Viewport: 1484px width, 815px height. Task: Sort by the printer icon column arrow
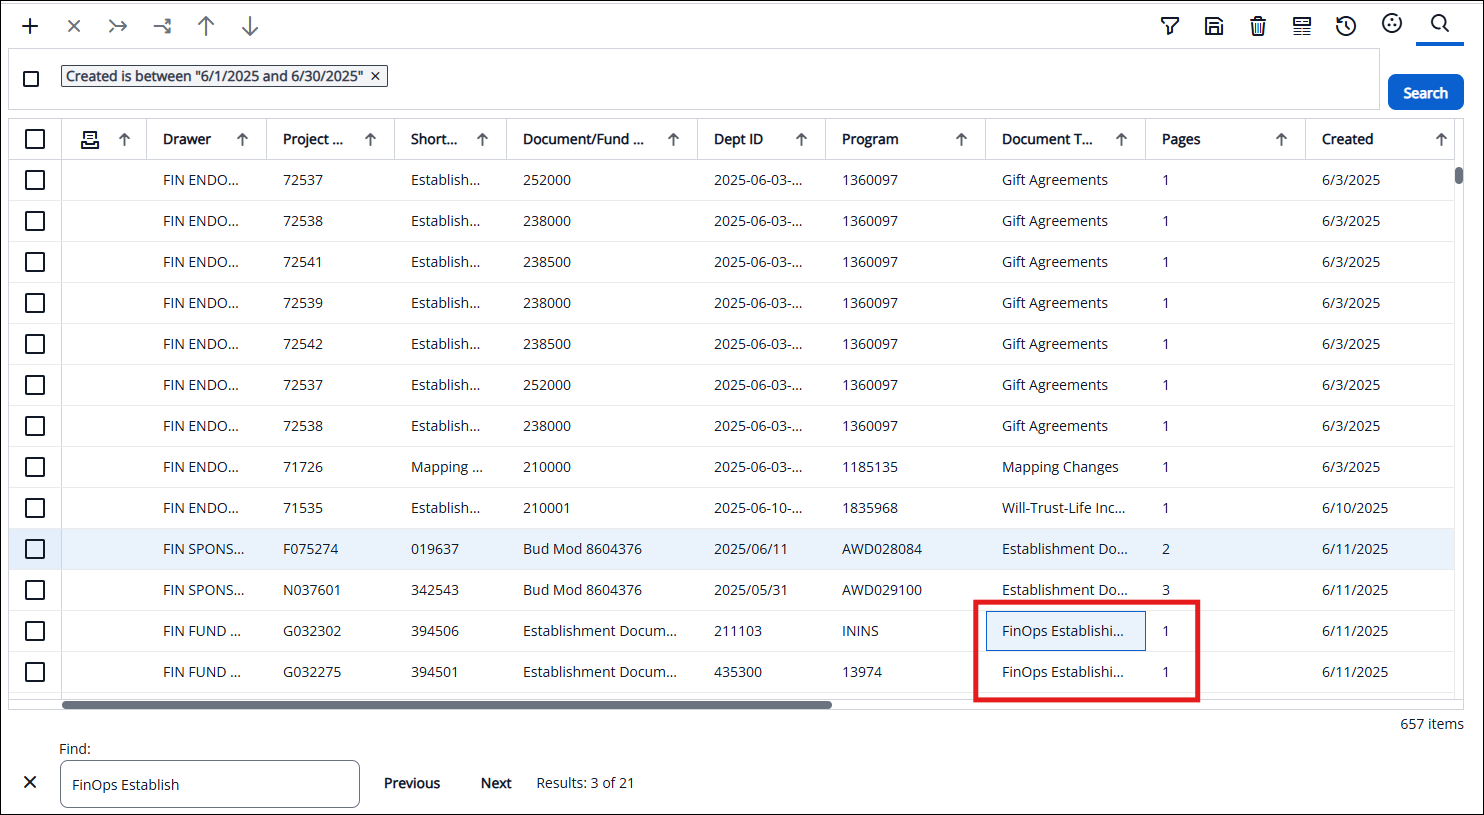[x=124, y=140]
